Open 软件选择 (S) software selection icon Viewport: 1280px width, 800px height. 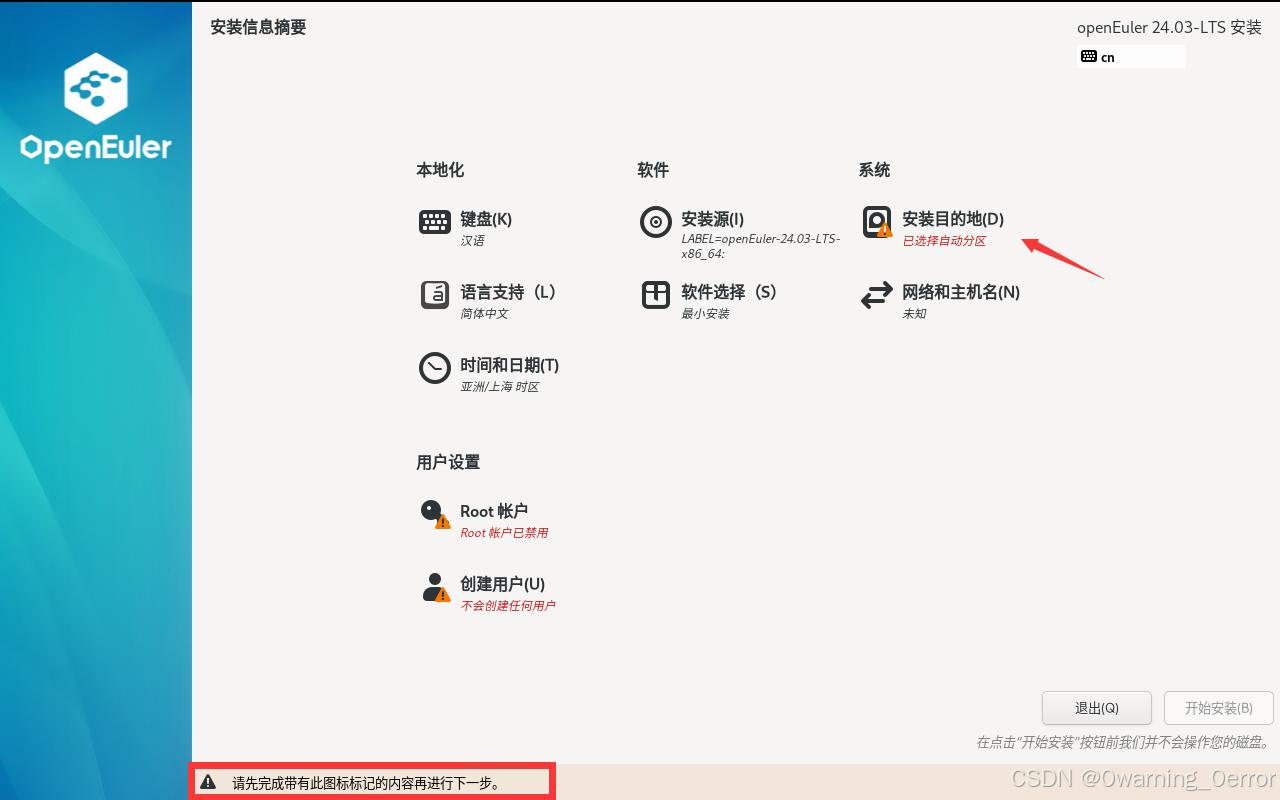click(655, 294)
